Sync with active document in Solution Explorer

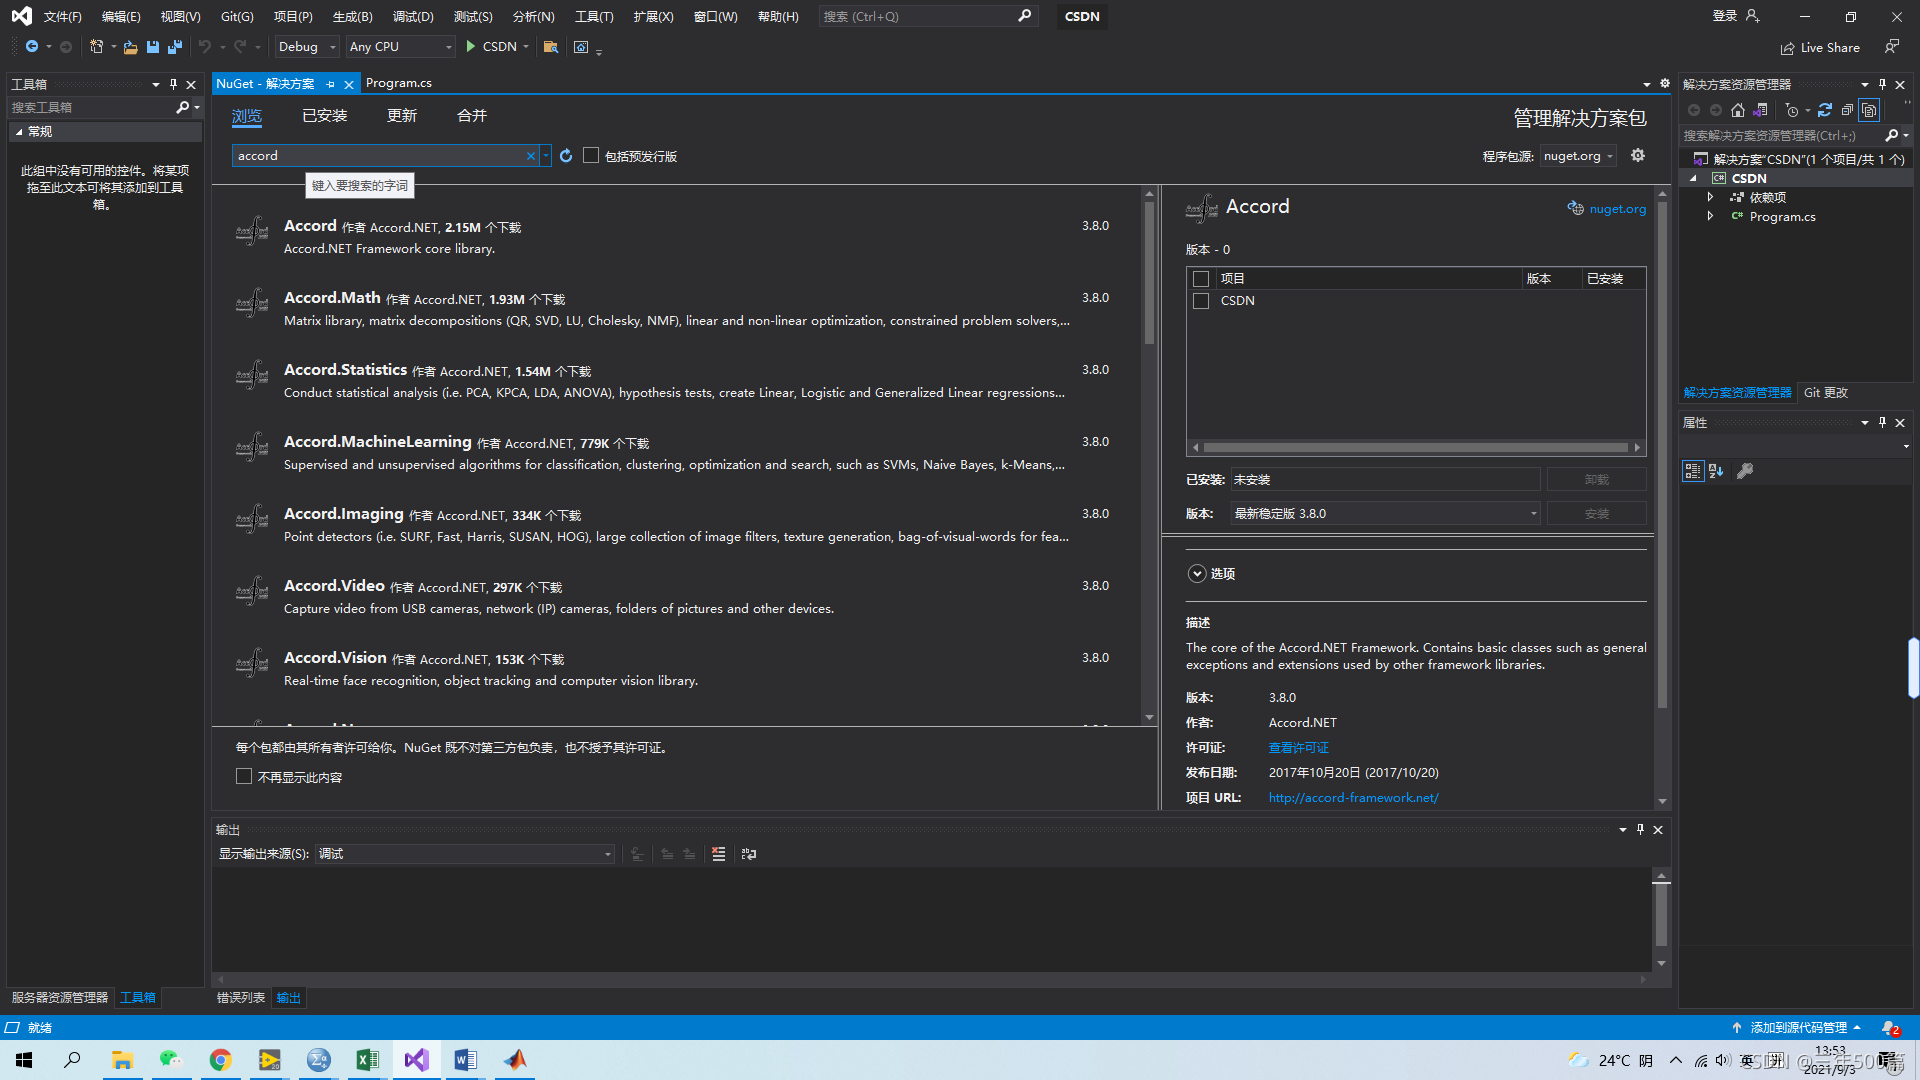(x=1825, y=110)
